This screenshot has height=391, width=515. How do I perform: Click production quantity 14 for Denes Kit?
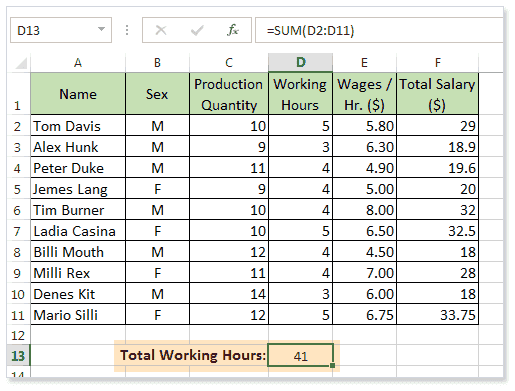pos(229,294)
